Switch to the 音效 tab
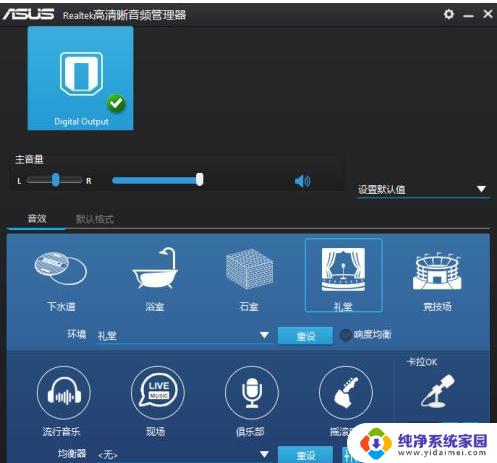This screenshot has height=463, width=497. click(37, 219)
